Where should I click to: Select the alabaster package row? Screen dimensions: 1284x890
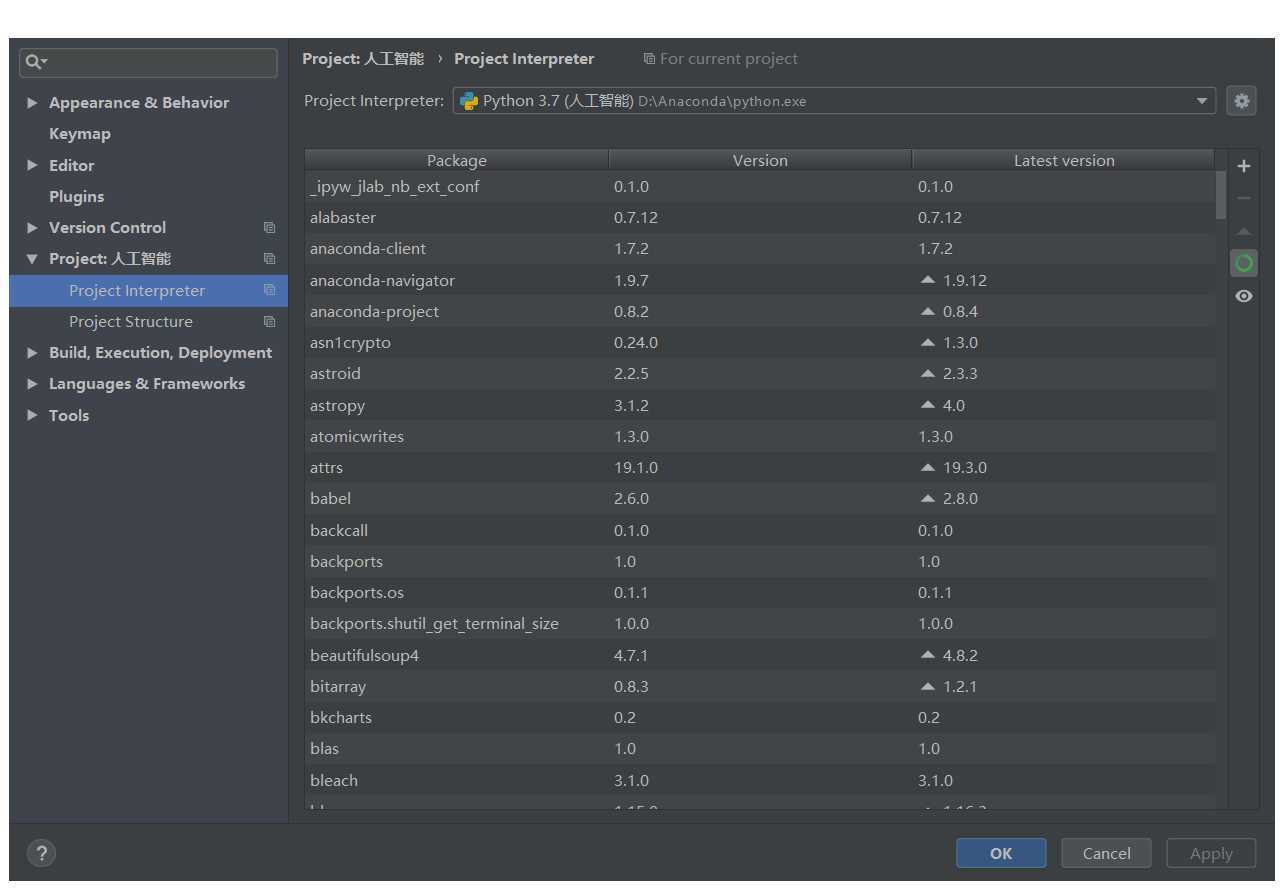point(760,218)
